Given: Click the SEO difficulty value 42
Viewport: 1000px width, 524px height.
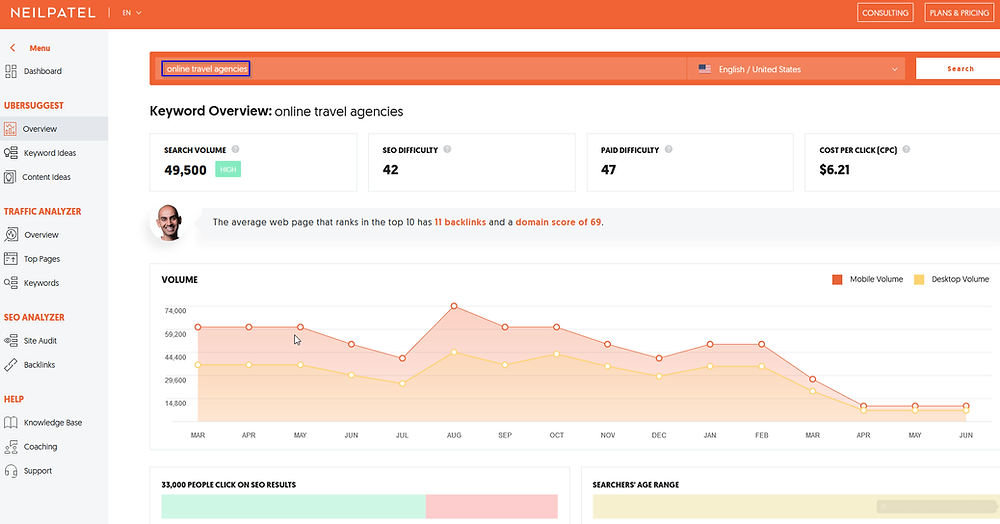Looking at the screenshot, I should pyautogui.click(x=390, y=170).
